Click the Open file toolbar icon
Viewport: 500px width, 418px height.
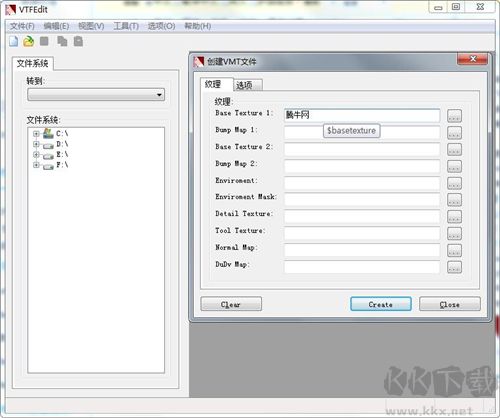(29, 41)
